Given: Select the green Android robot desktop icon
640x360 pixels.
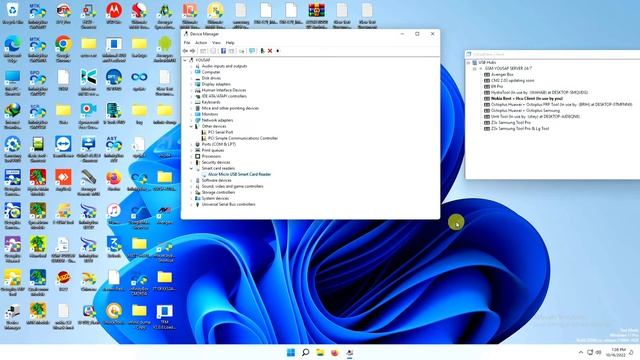Looking at the screenshot, I should [x=164, y=48].
